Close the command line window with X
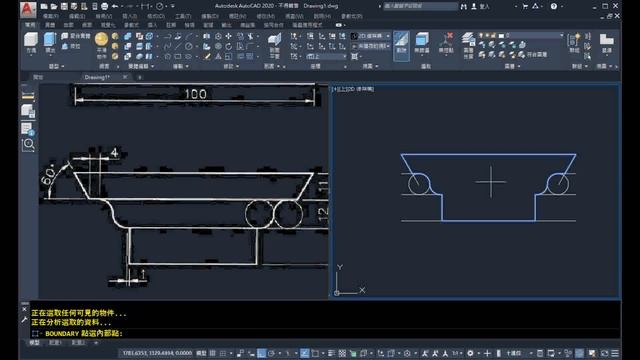The image size is (640, 360). (x=24, y=309)
